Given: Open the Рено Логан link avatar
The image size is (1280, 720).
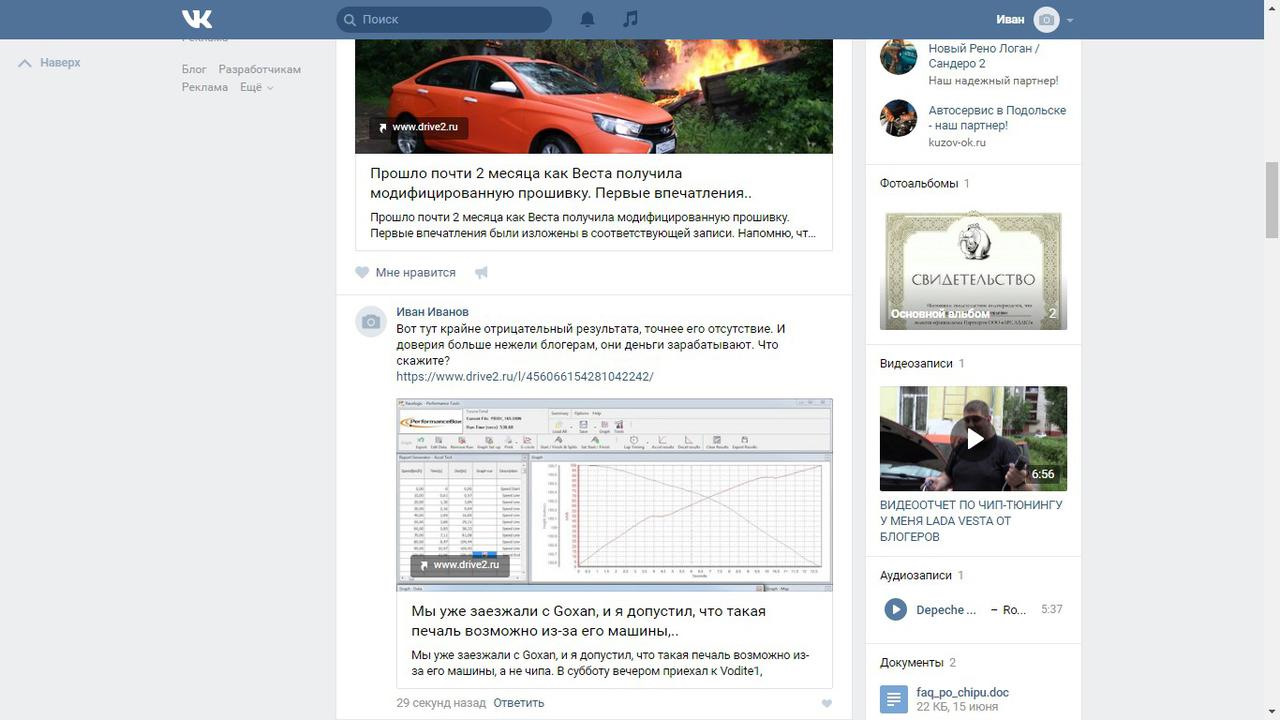Looking at the screenshot, I should (x=898, y=56).
